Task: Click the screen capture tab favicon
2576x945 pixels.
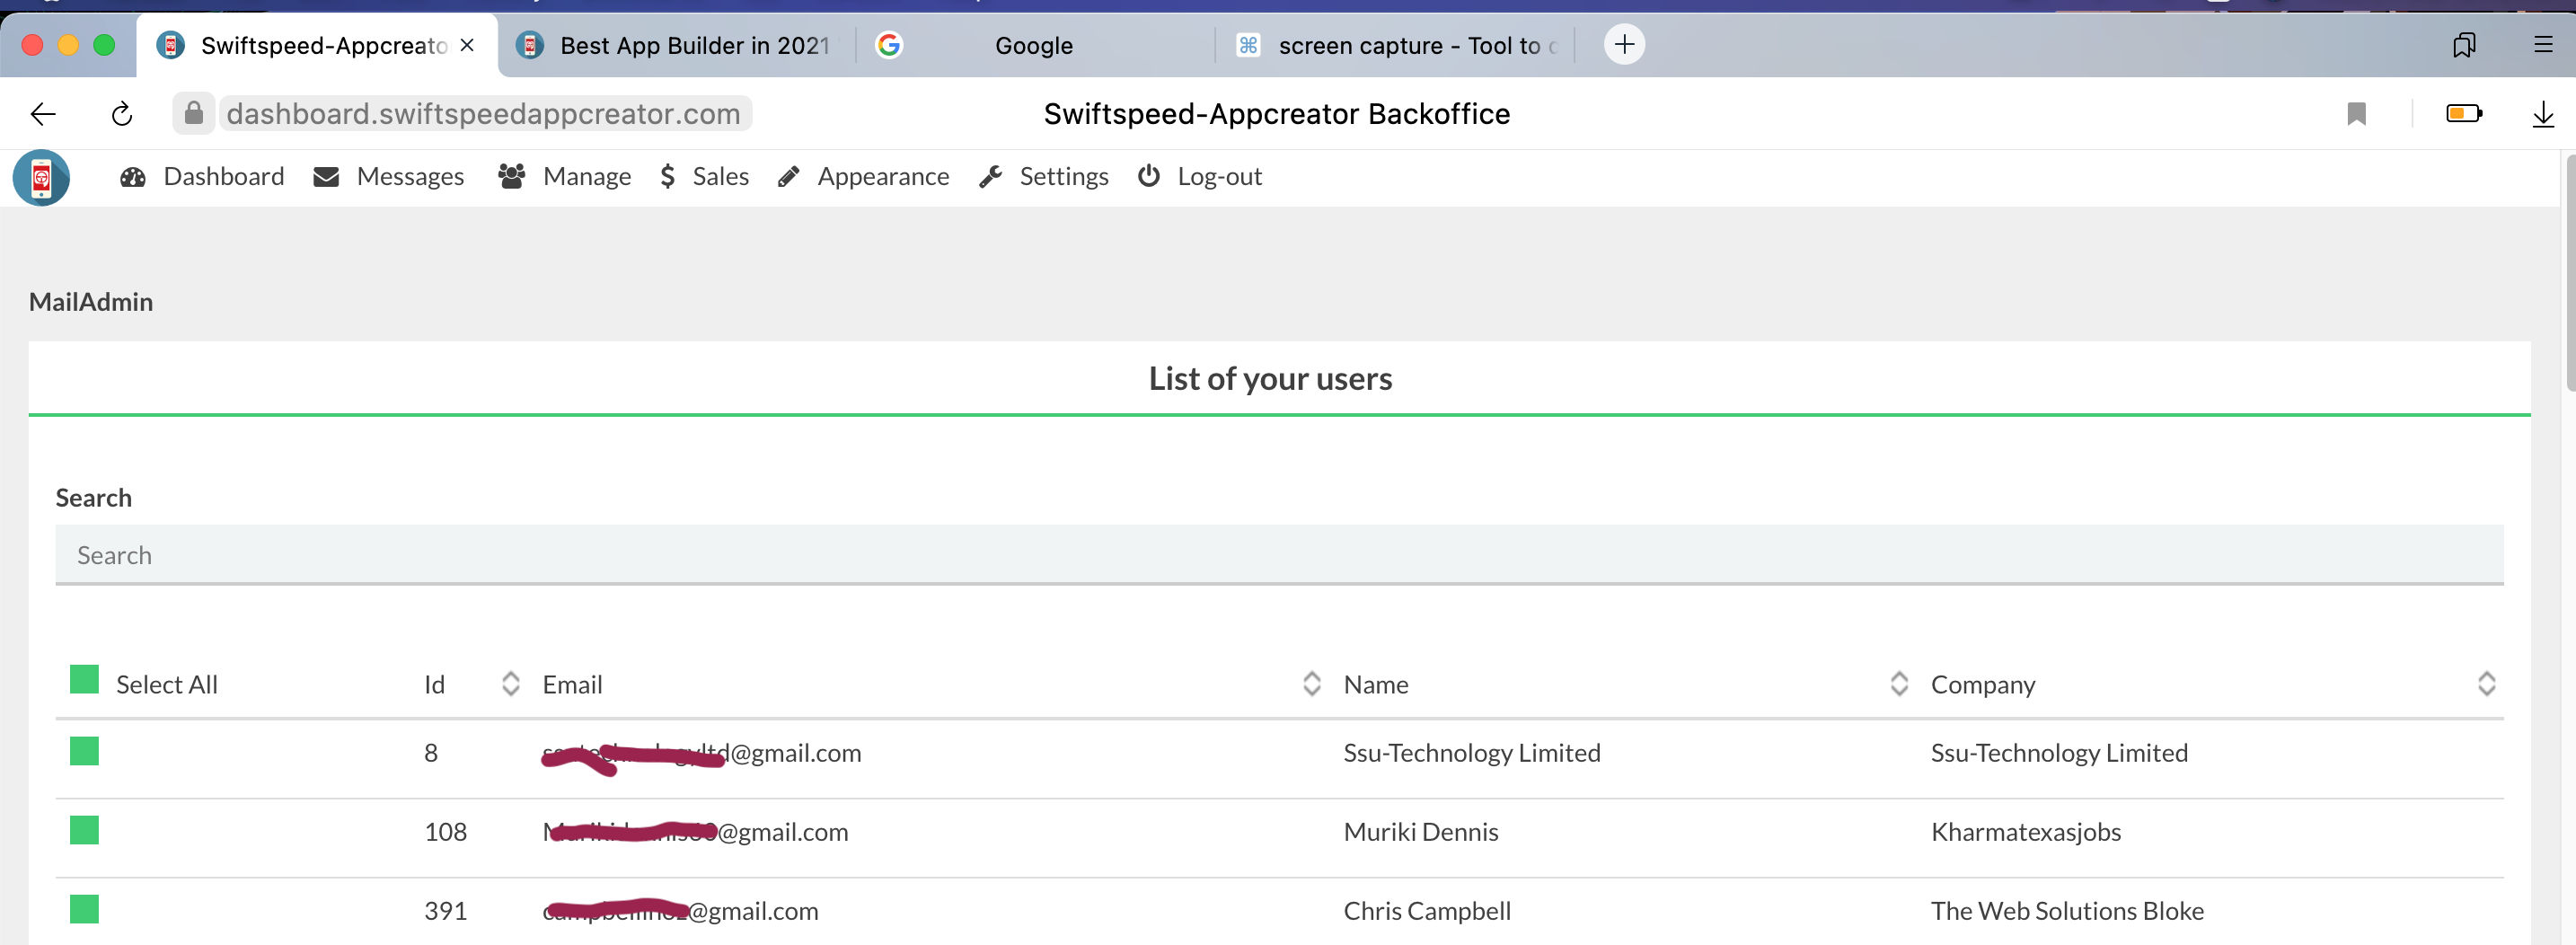Action: (1248, 45)
